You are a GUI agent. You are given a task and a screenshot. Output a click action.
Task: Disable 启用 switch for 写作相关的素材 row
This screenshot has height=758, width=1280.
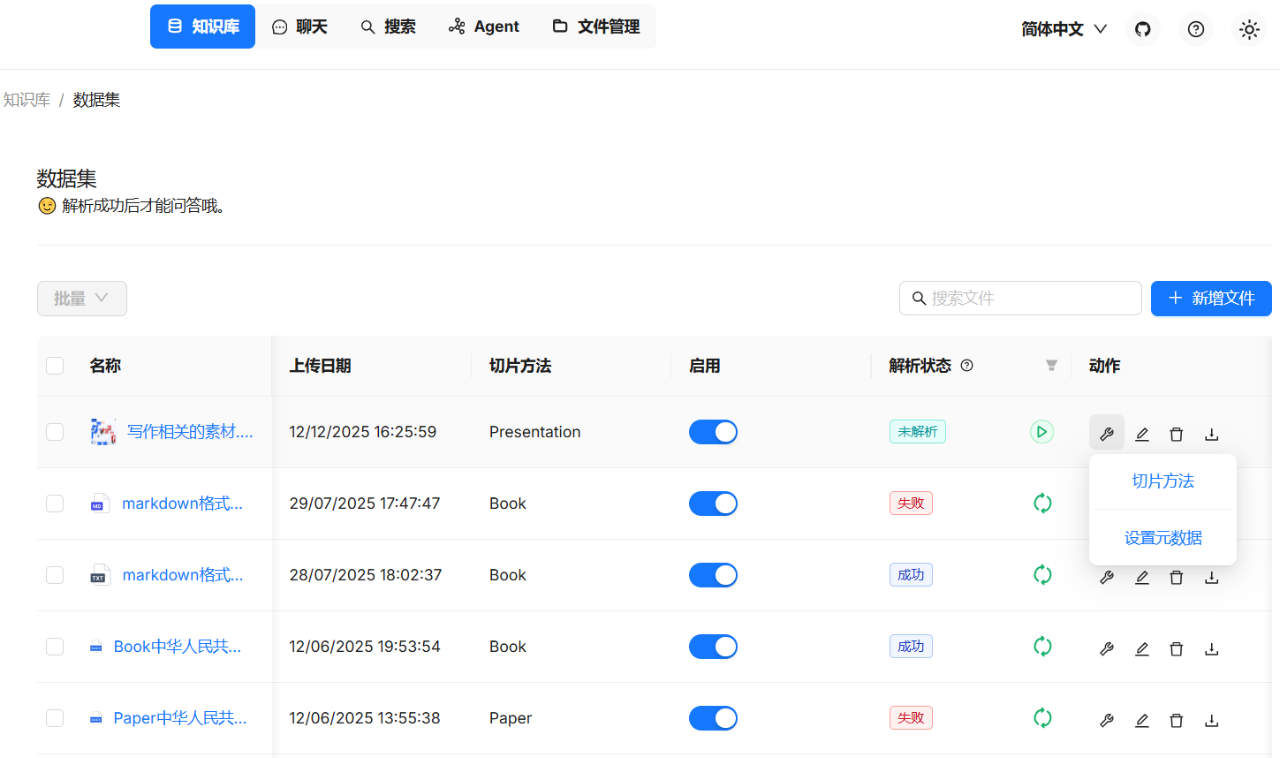point(713,431)
